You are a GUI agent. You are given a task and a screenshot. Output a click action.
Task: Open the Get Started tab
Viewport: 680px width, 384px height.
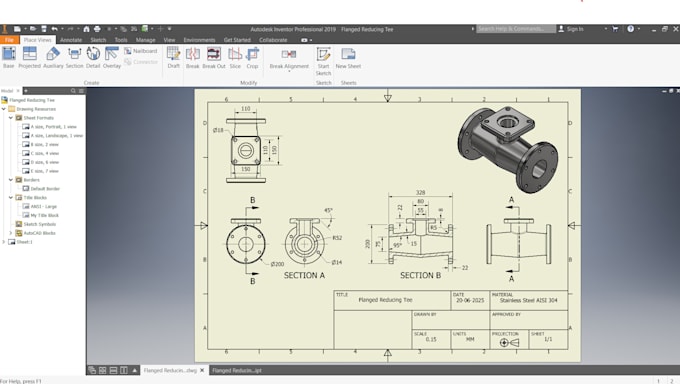click(237, 40)
